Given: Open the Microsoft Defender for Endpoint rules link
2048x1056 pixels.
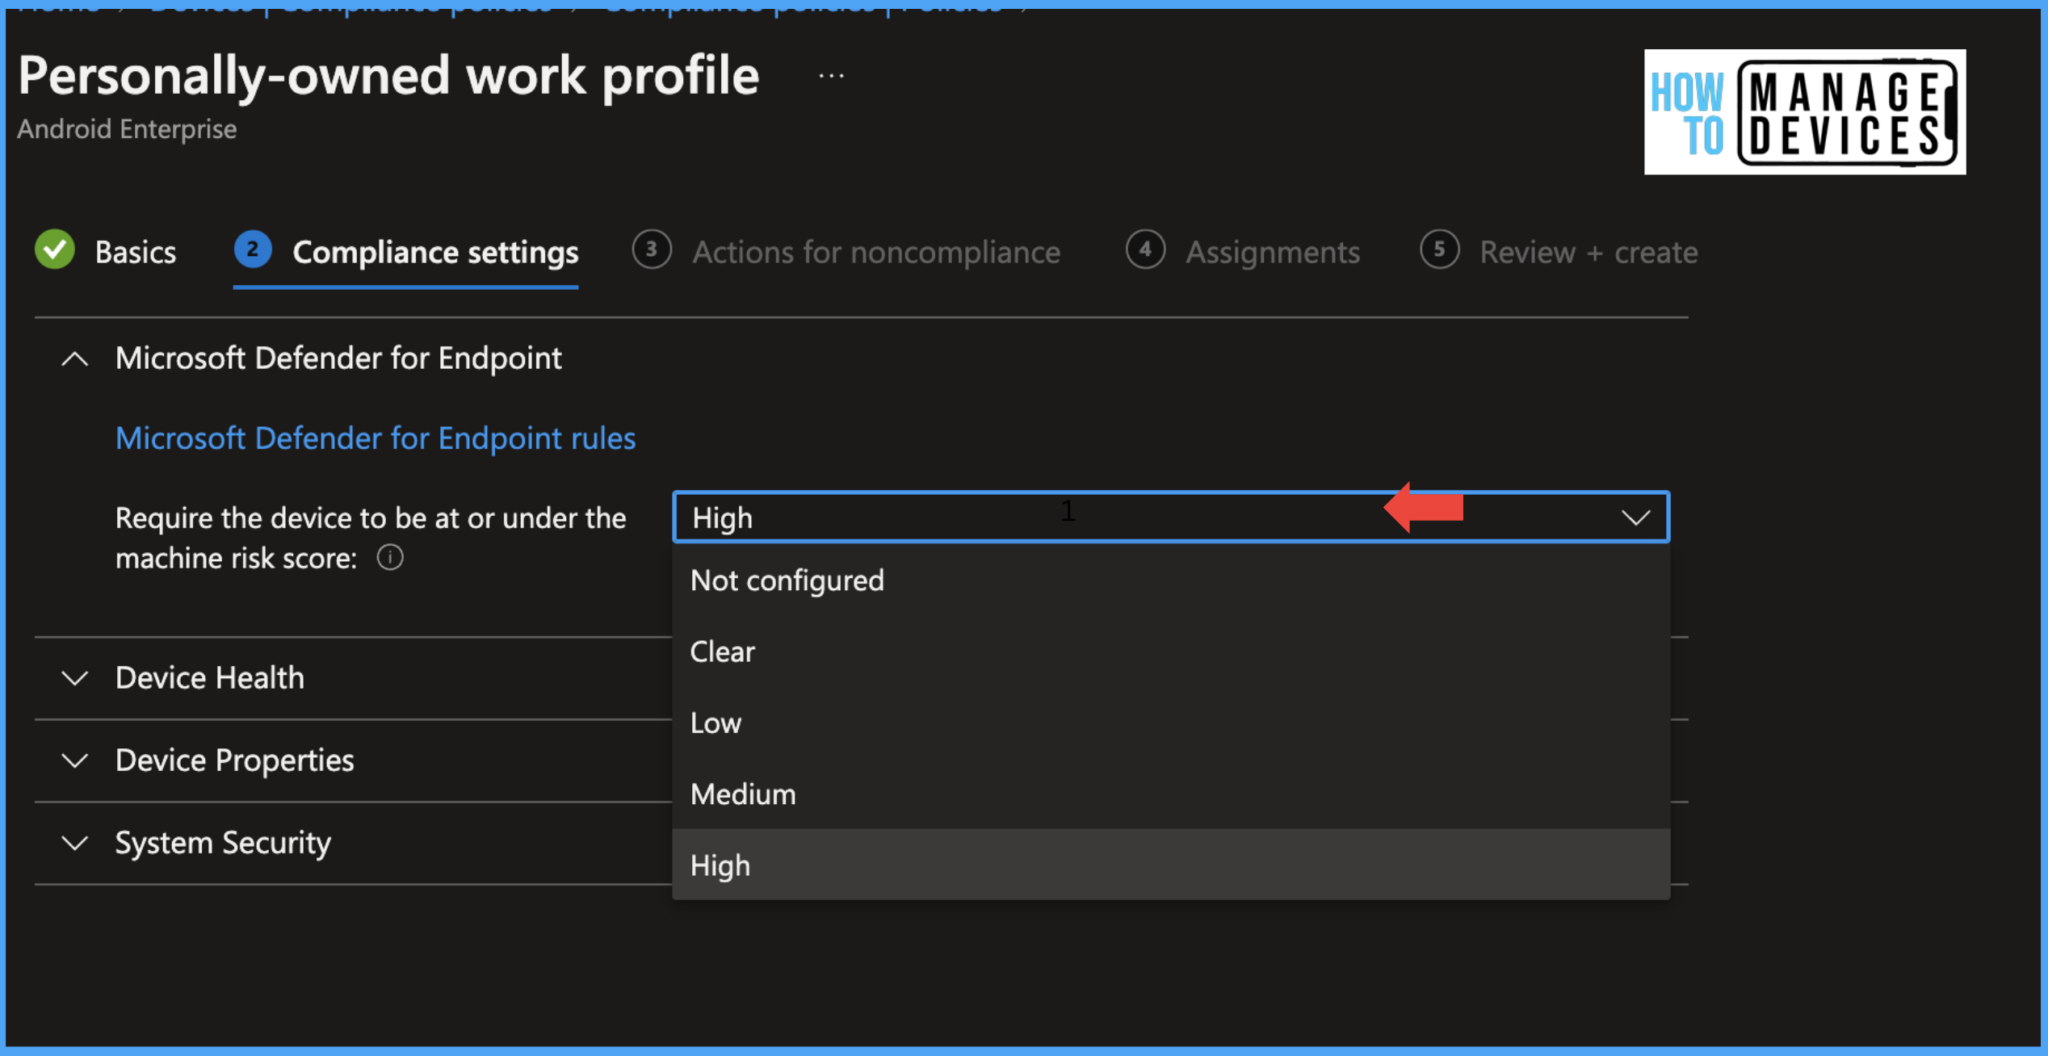Looking at the screenshot, I should click(375, 438).
